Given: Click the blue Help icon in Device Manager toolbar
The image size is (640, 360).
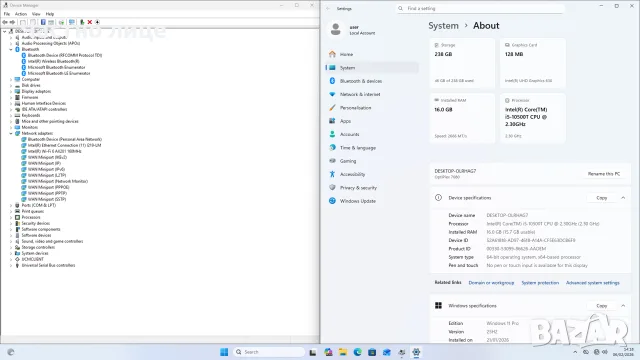Looking at the screenshot, I should pos(43,22).
